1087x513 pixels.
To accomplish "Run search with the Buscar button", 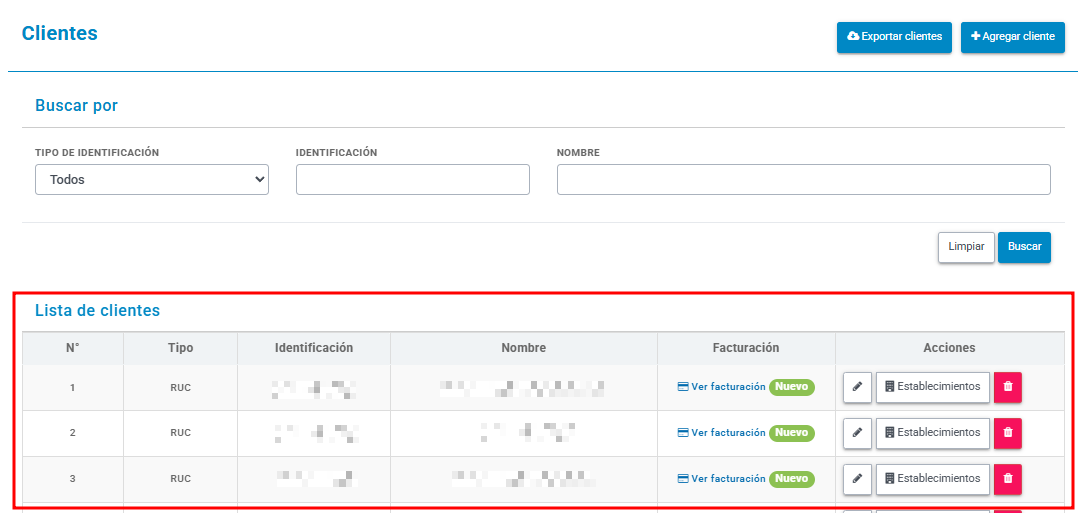I will click(x=1025, y=247).
